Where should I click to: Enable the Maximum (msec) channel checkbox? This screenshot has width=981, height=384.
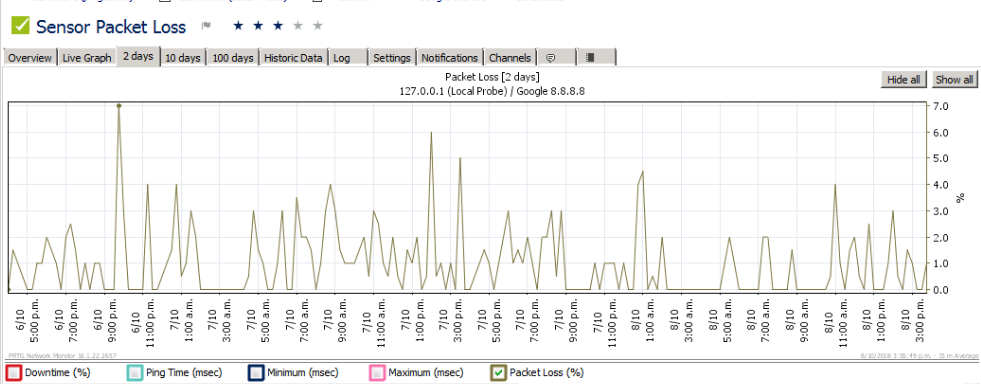pos(376,373)
